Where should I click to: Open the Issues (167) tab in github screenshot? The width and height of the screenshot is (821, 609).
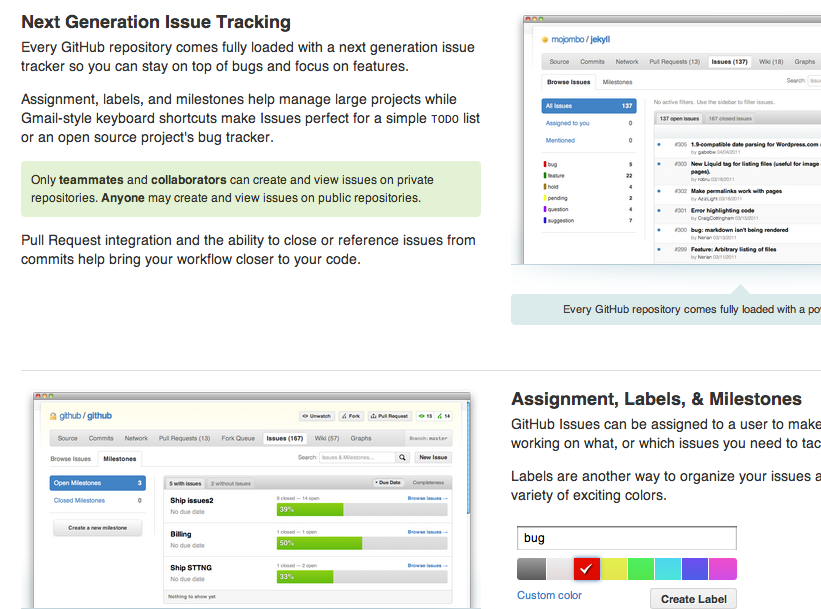tap(284, 438)
